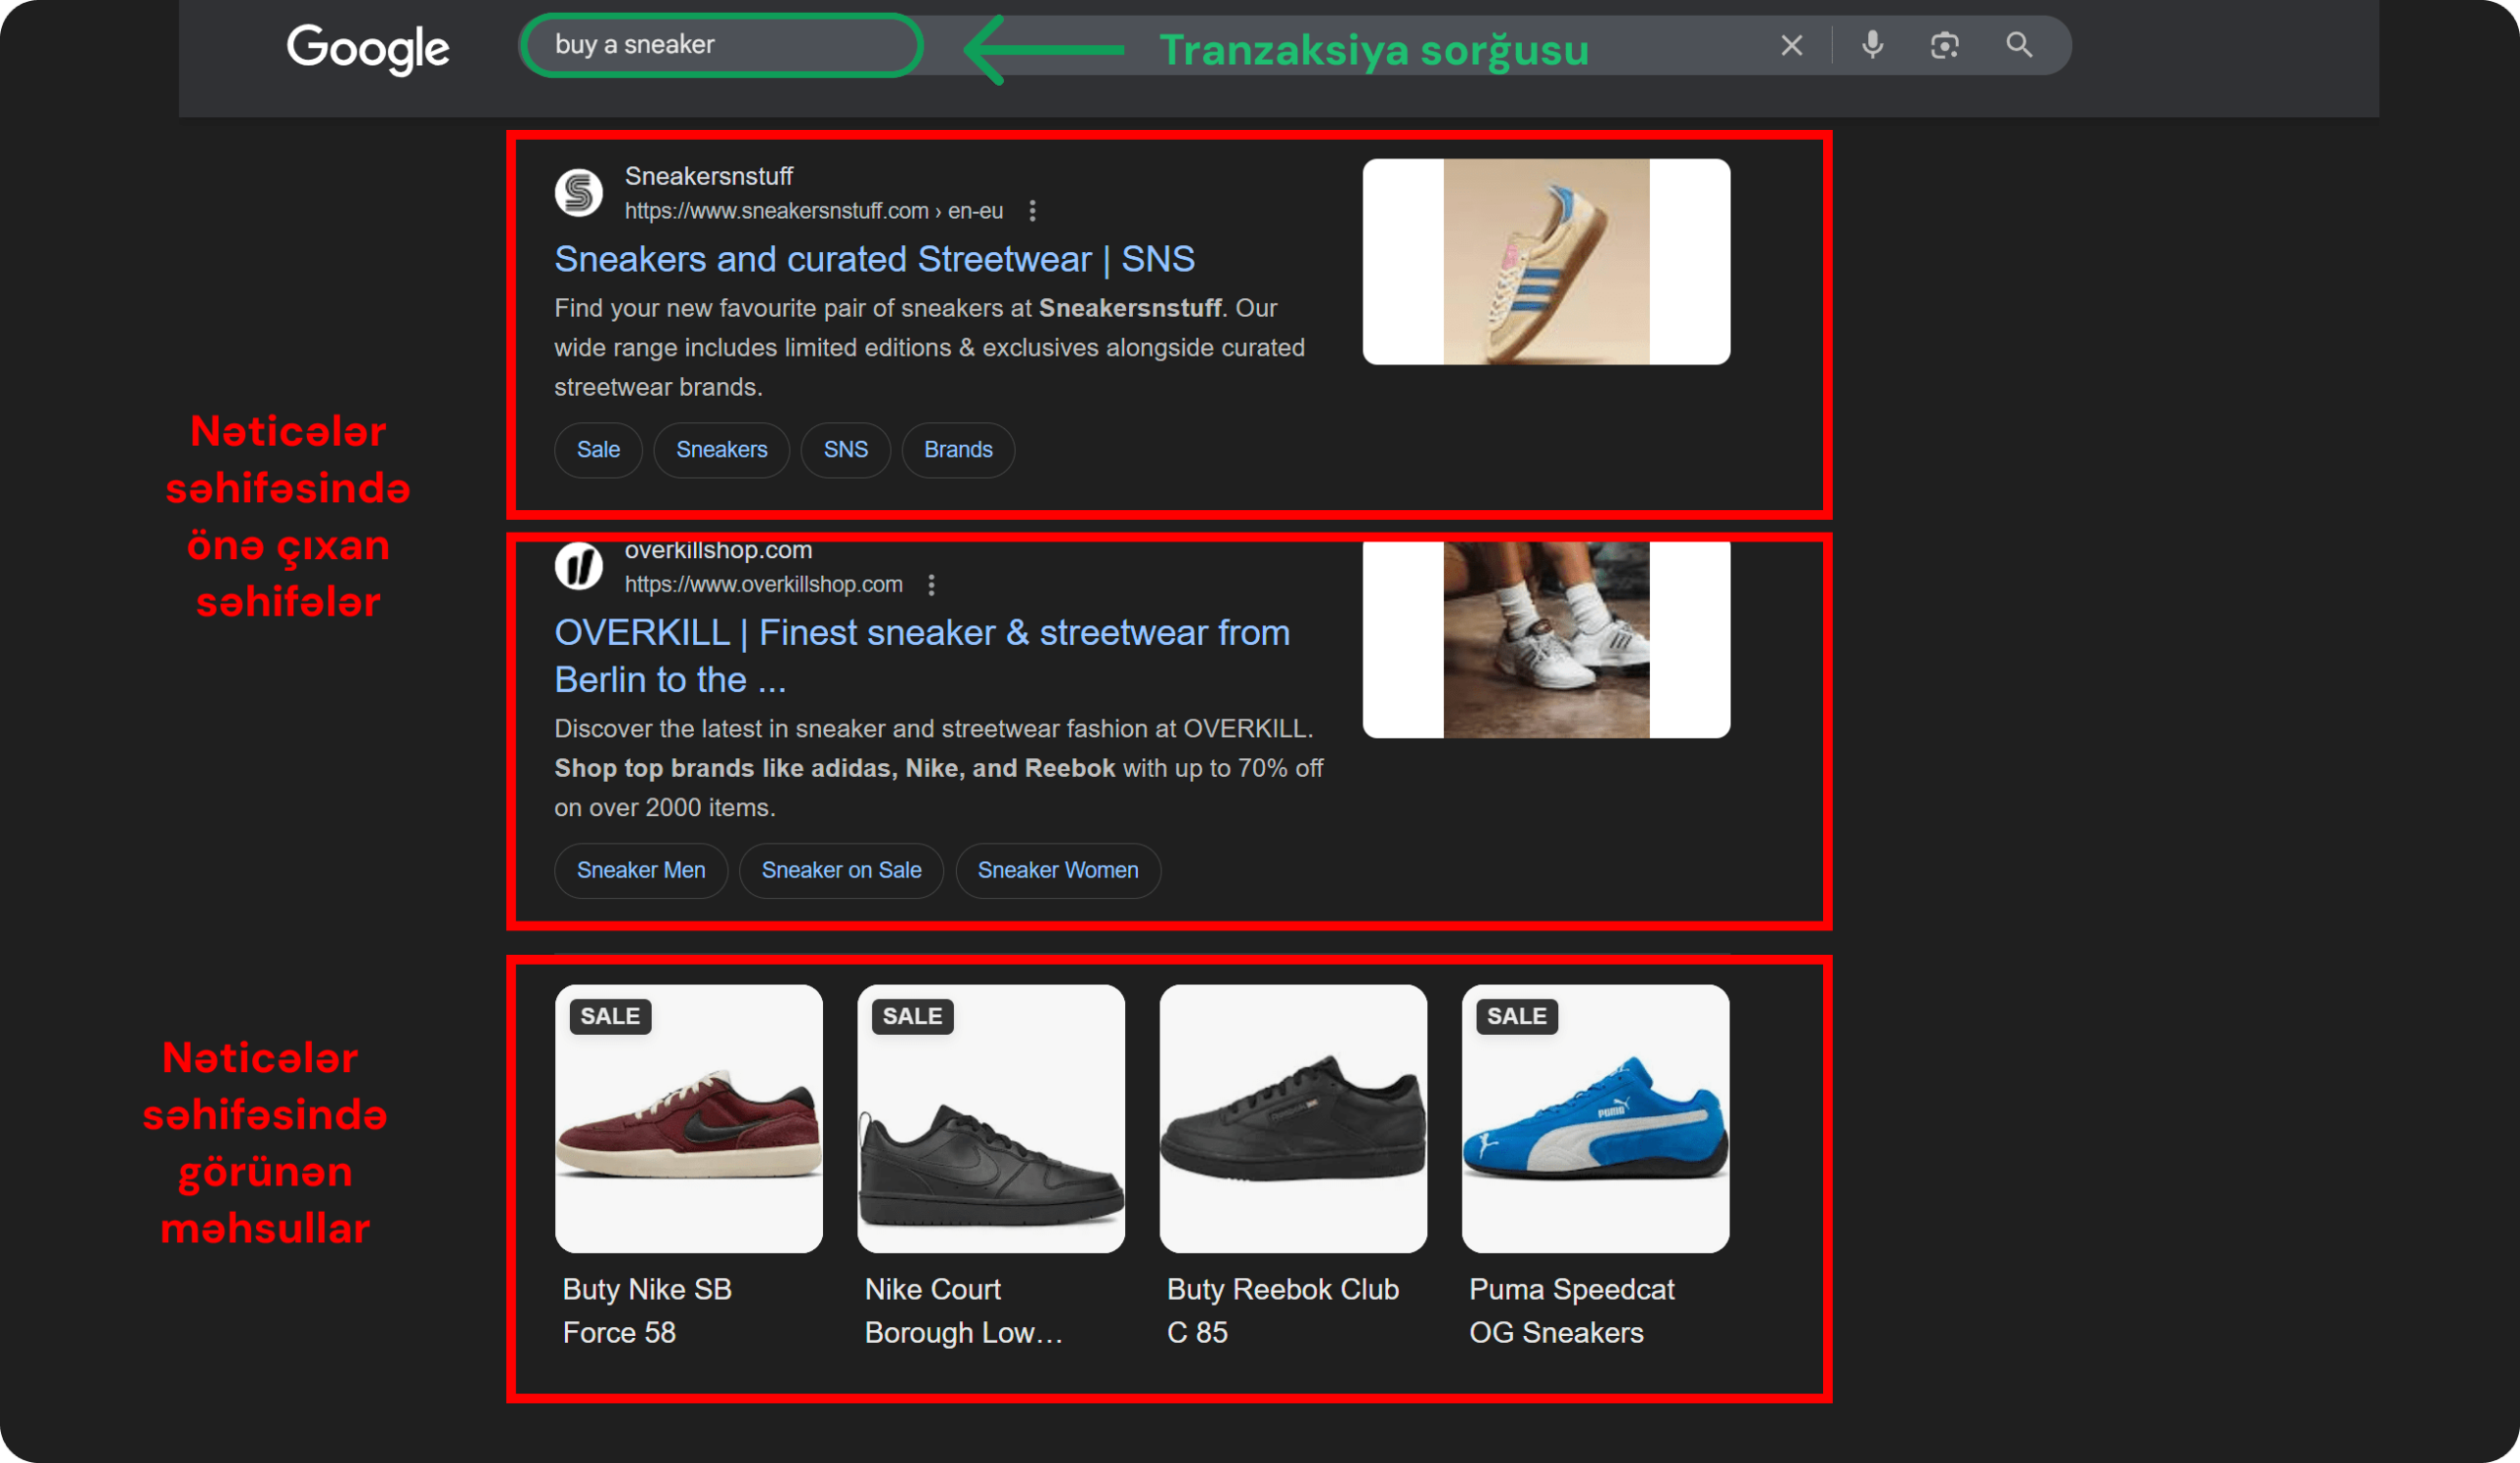2520x1463 pixels.
Task: Open Google Lens image search icon
Action: (1944, 45)
